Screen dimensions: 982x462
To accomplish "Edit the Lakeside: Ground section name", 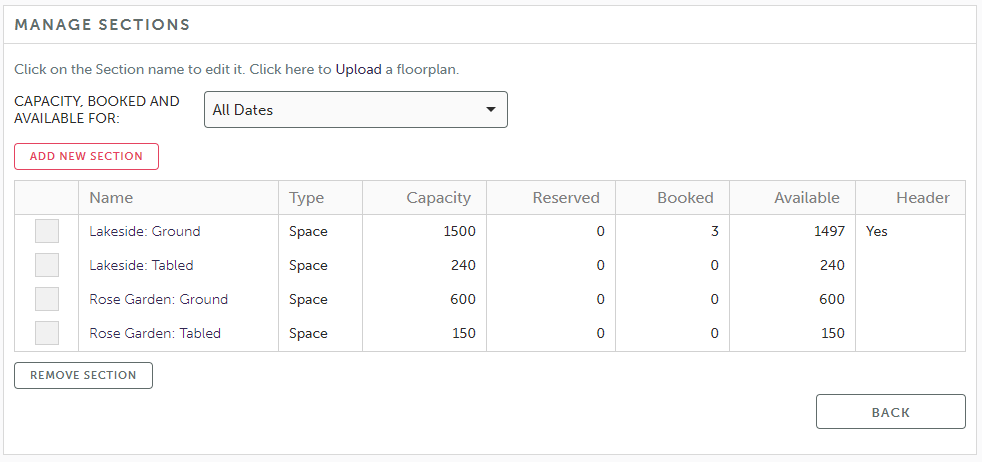I will tap(145, 231).
